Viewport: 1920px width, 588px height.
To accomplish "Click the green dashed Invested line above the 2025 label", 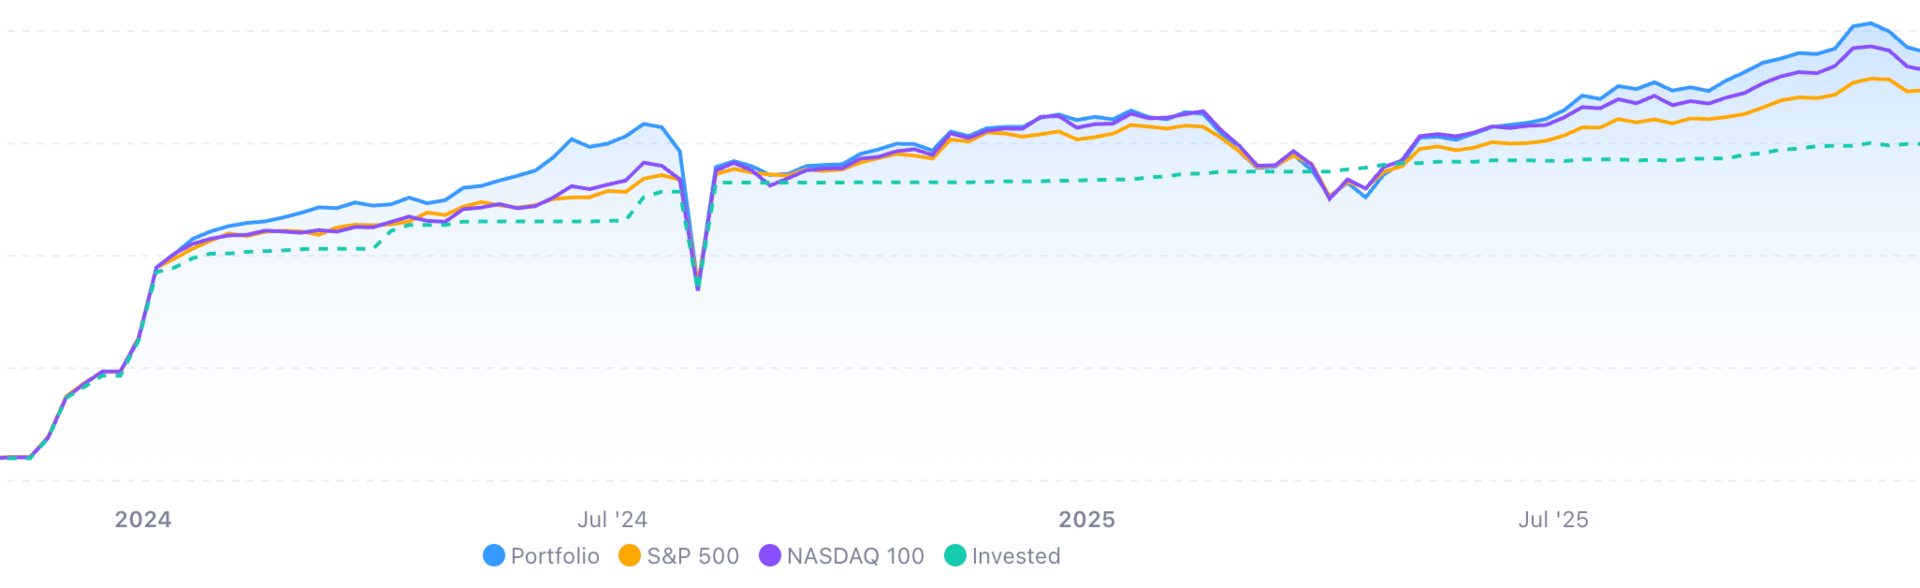I will 1087,180.
